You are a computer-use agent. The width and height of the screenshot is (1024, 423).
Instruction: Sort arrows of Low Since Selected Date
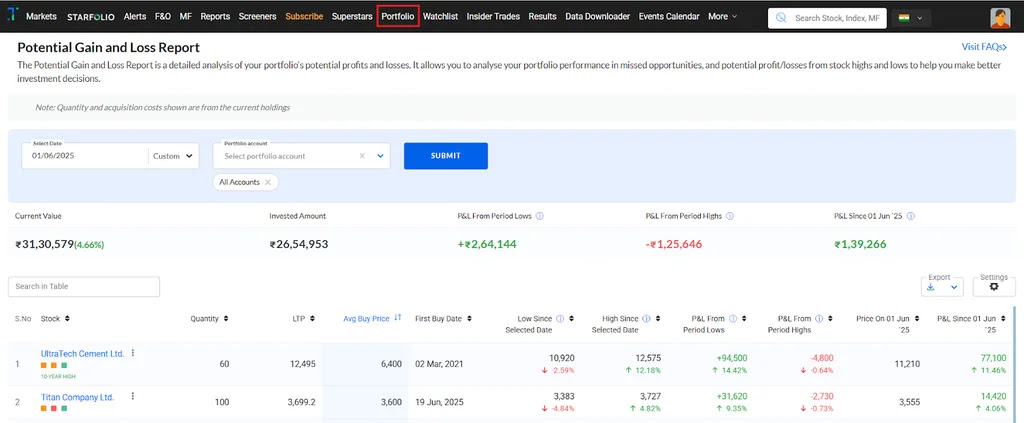571,319
